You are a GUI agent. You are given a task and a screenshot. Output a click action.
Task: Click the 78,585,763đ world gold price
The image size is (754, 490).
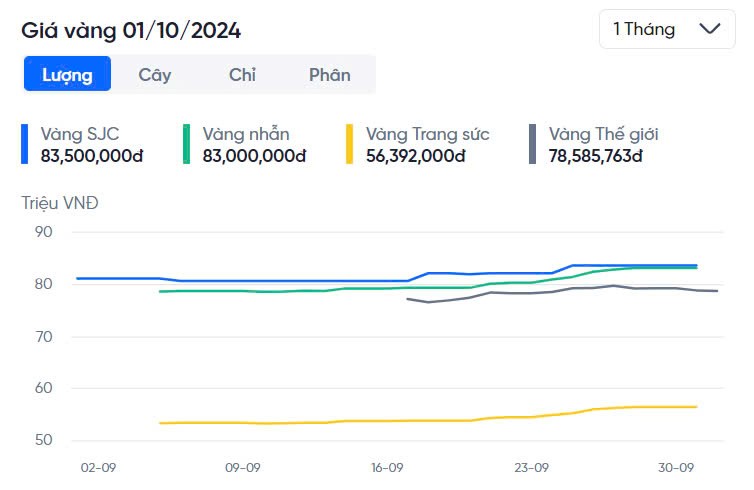[598, 155]
